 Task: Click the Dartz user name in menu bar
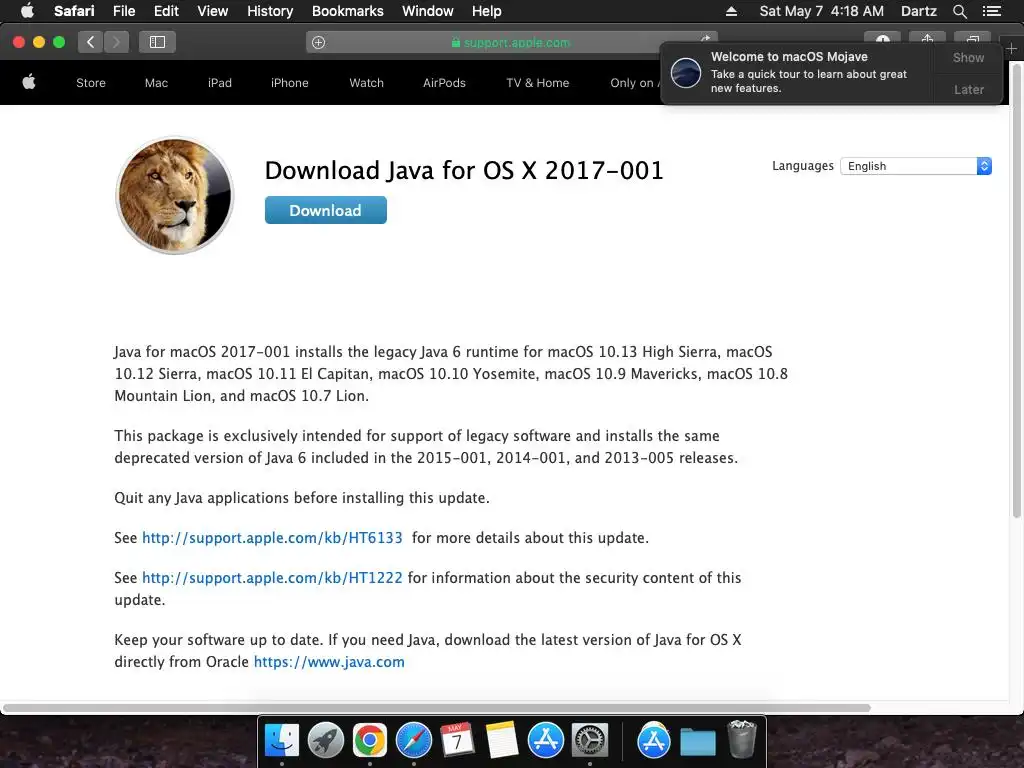pyautogui.click(x=918, y=11)
